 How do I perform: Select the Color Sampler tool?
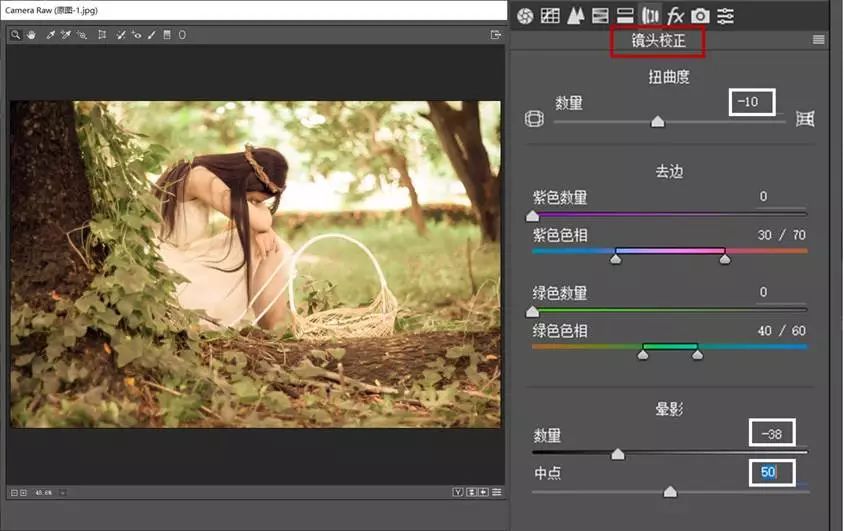point(66,35)
